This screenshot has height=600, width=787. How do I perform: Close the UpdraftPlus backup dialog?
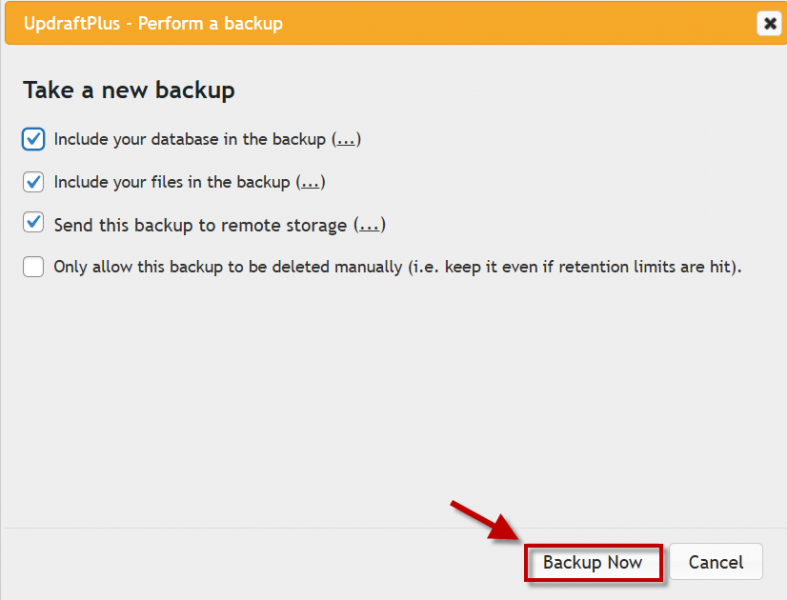point(768,23)
